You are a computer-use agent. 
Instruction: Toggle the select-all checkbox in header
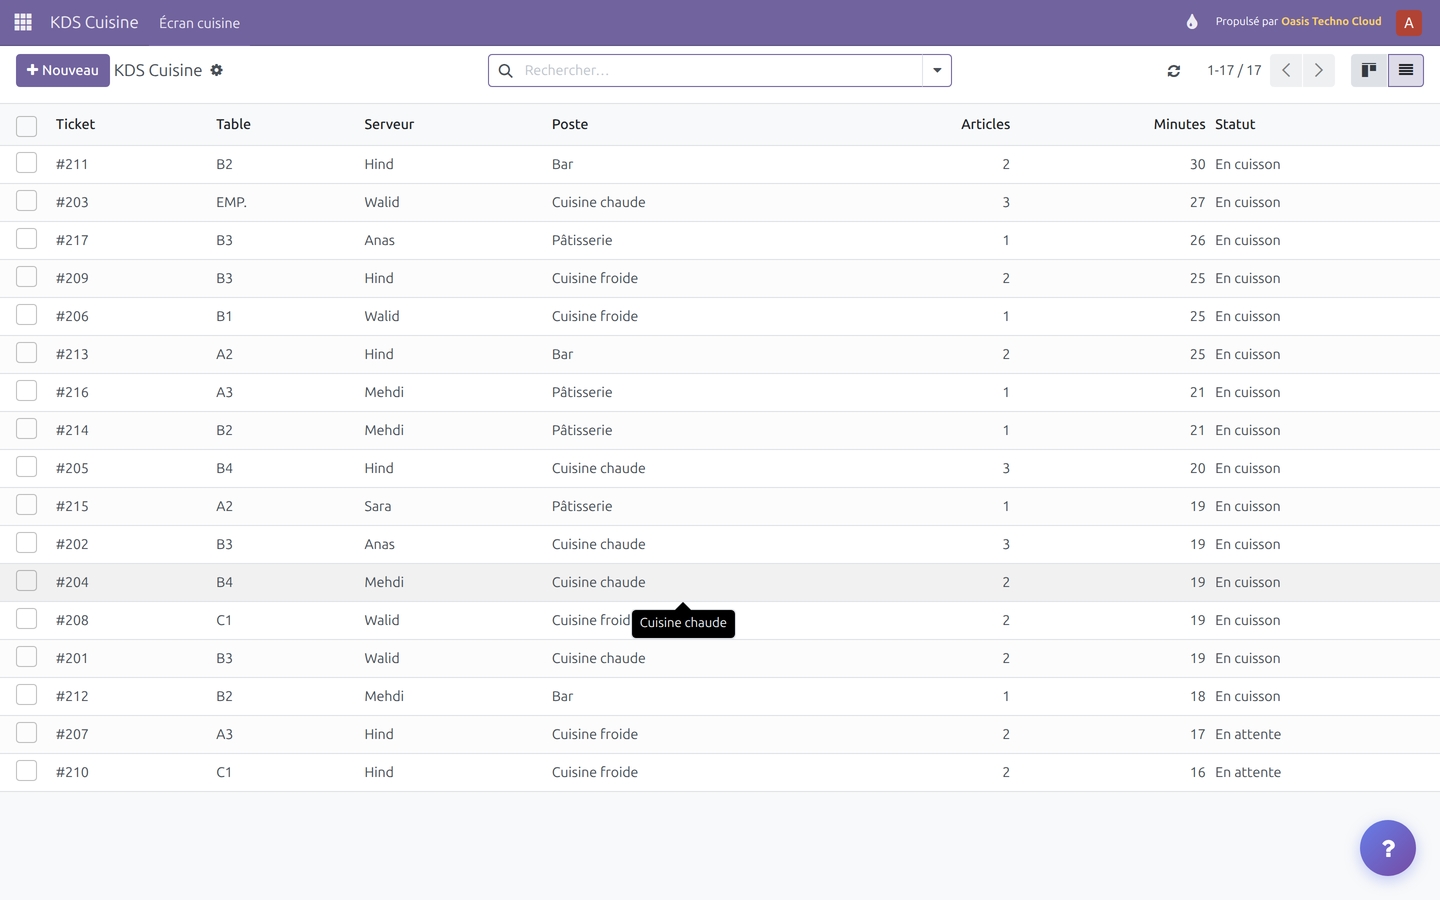pyautogui.click(x=27, y=126)
